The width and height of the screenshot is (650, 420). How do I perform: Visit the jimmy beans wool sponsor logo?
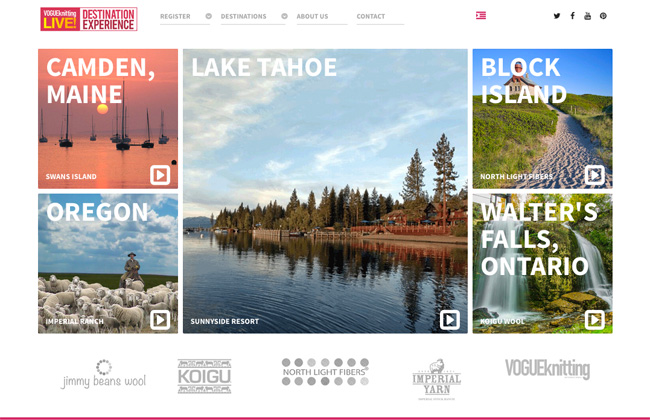tap(104, 374)
